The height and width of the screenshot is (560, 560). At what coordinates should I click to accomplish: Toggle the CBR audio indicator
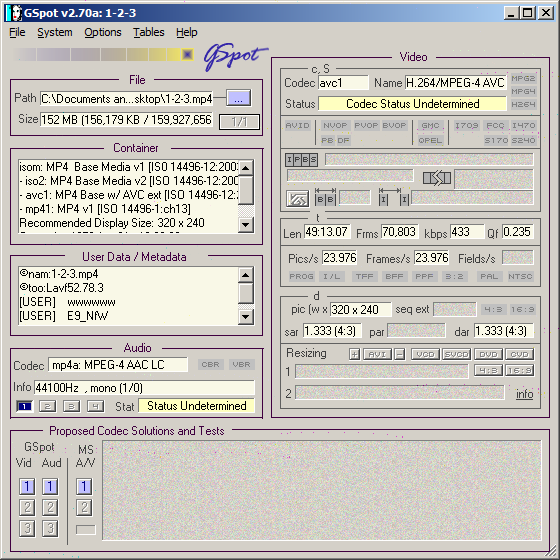click(210, 365)
